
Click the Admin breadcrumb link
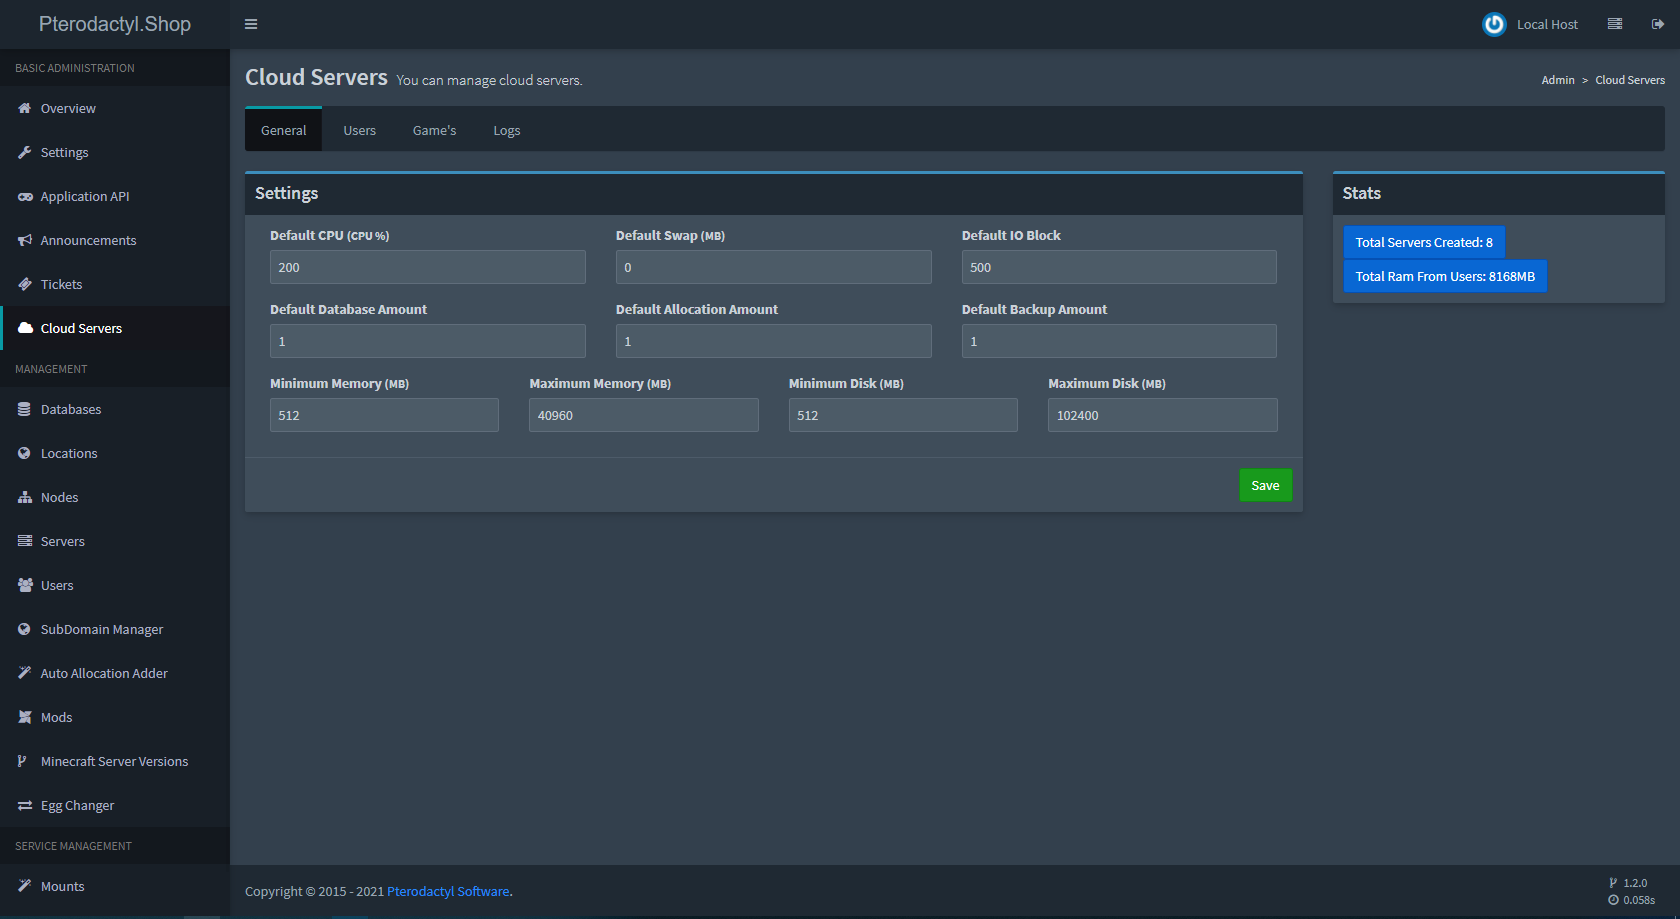tap(1557, 80)
